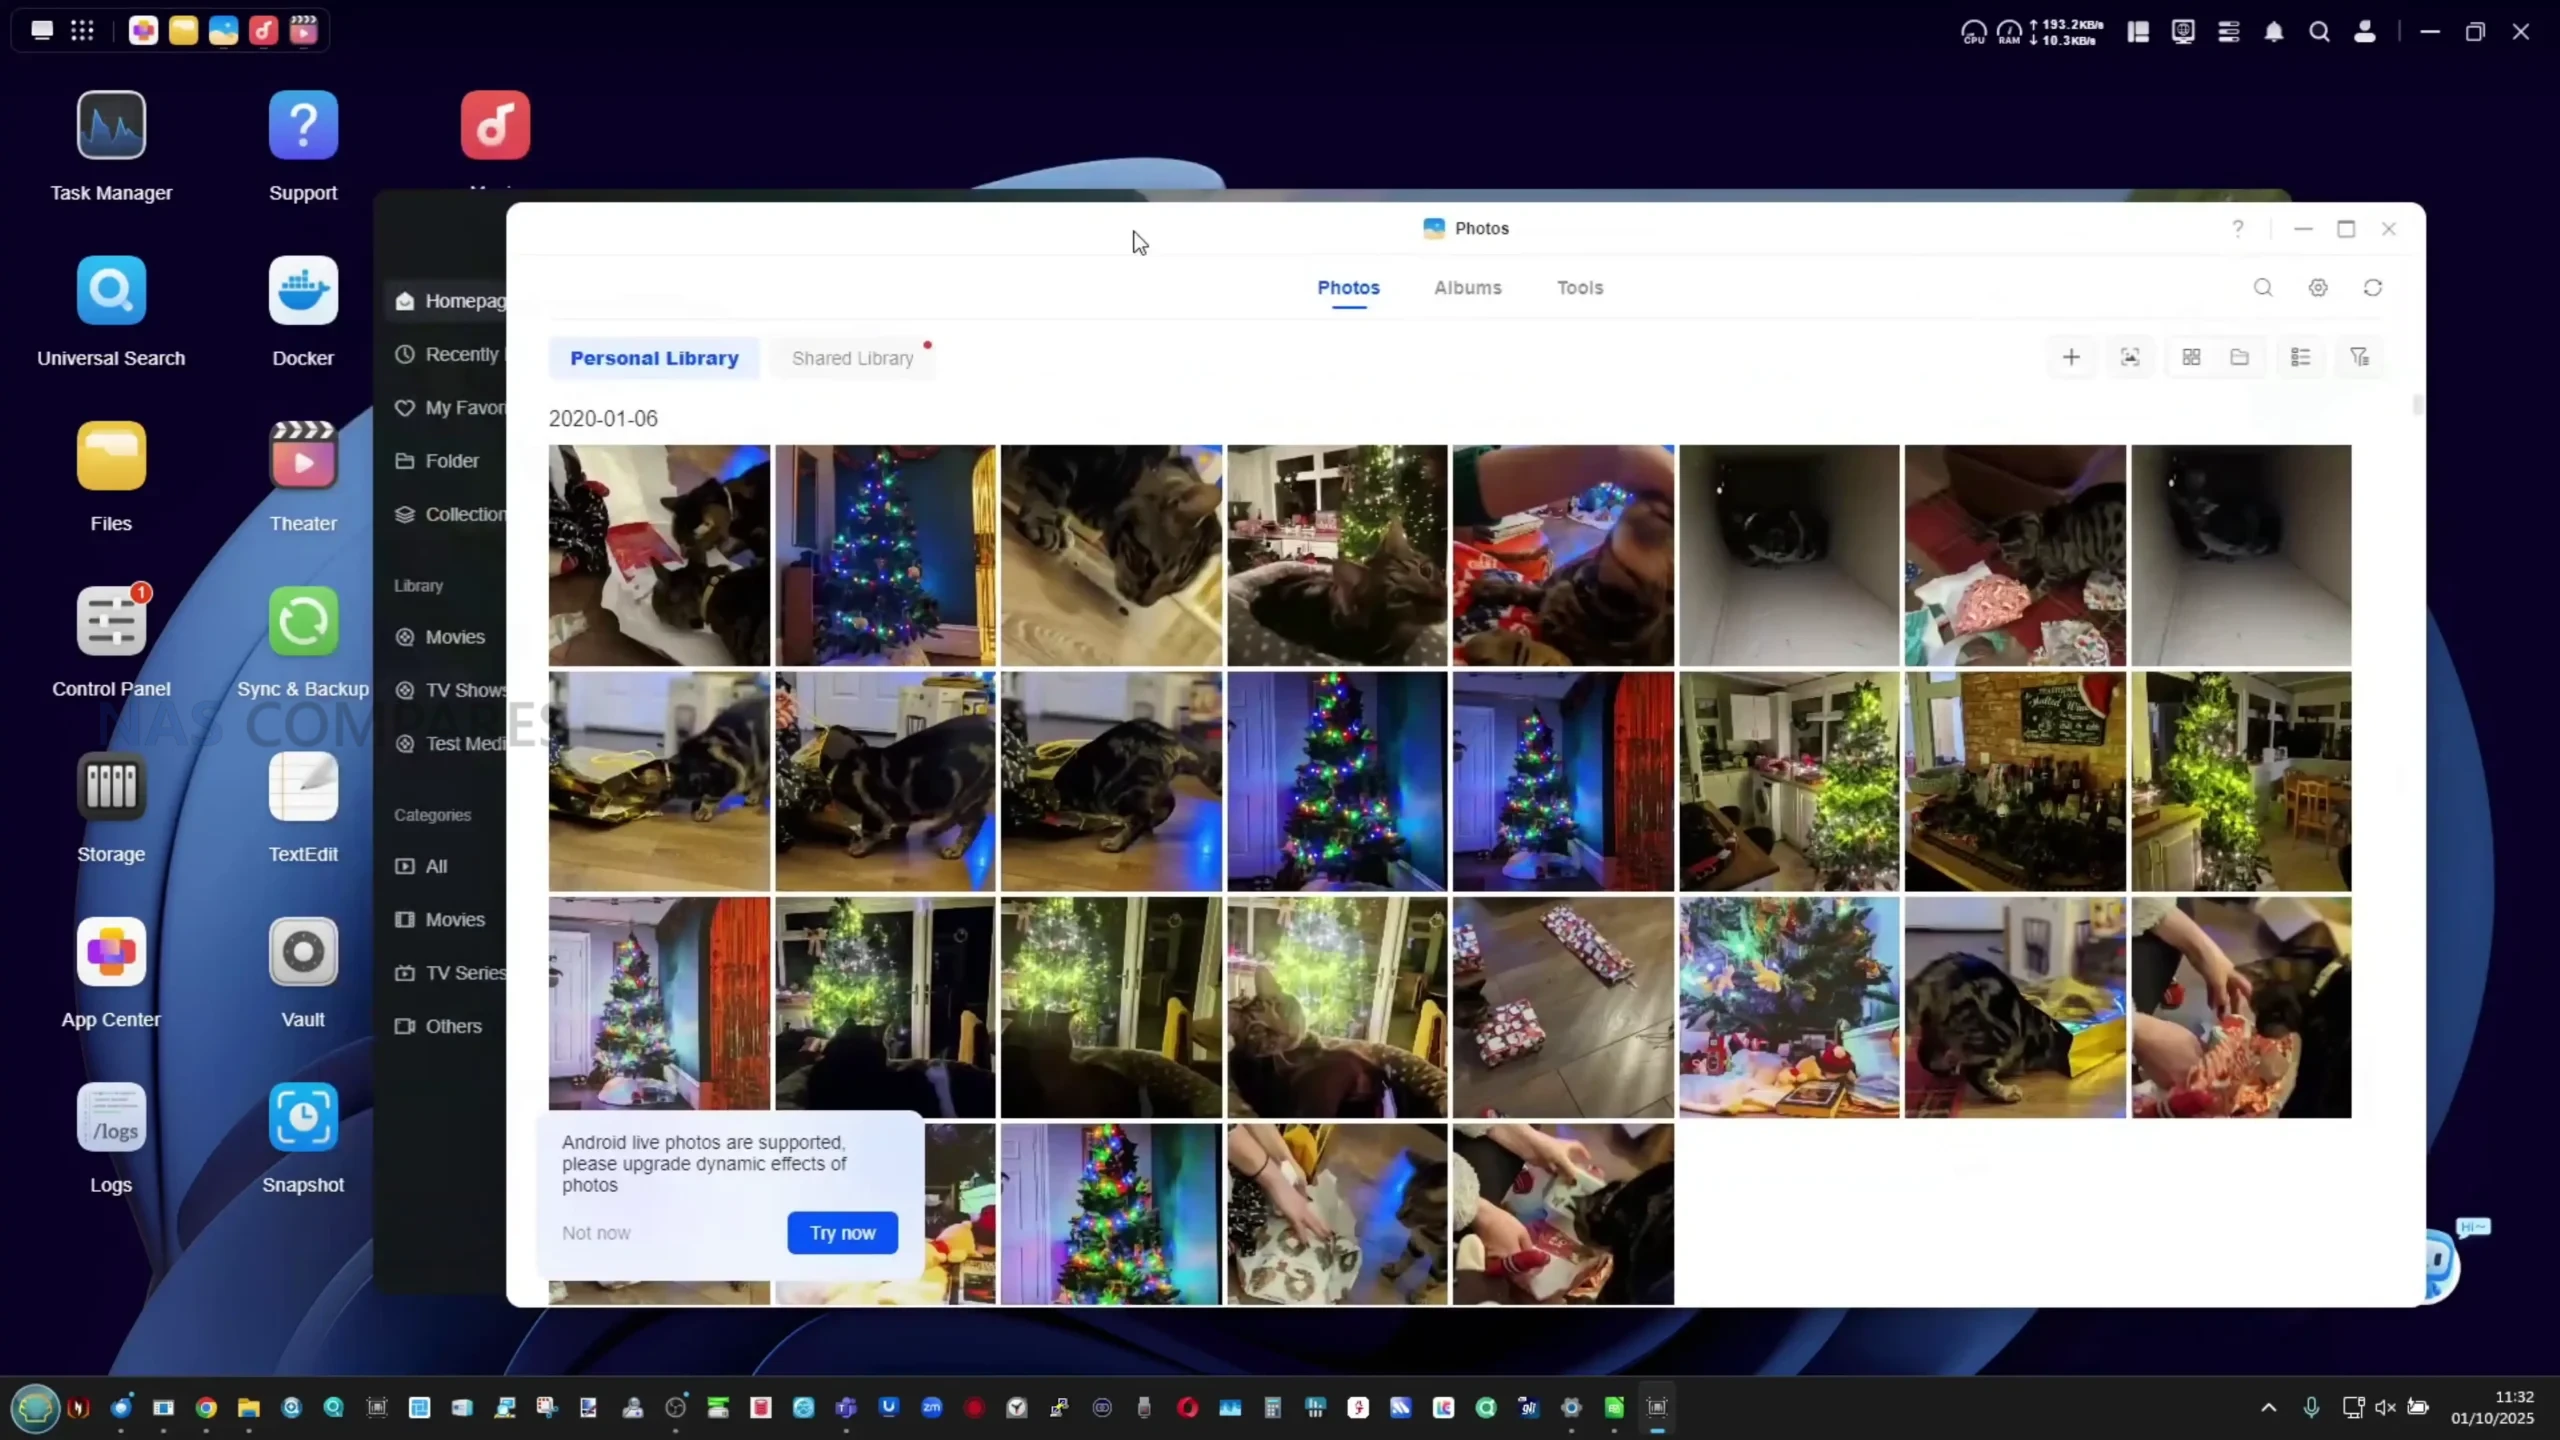Open the Docker desktop icon
The width and height of the screenshot is (2560, 1440).
pos(303,291)
